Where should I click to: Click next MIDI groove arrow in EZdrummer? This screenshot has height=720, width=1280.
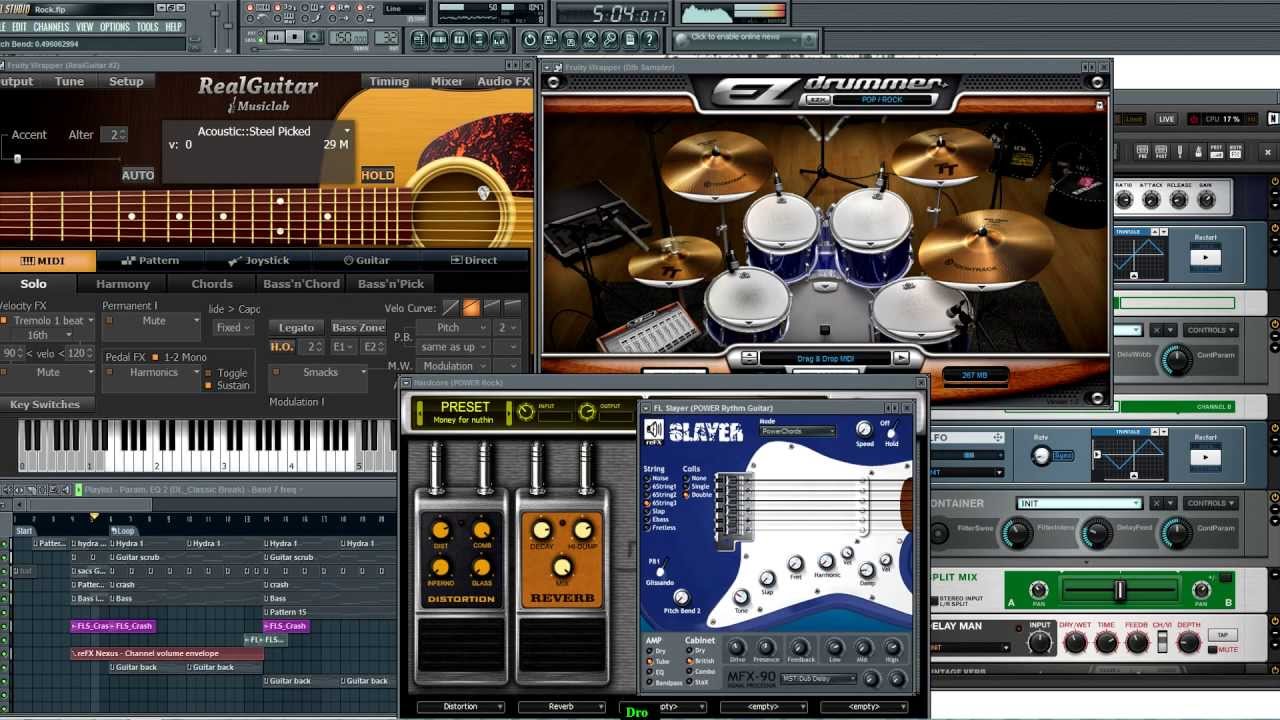click(x=900, y=357)
